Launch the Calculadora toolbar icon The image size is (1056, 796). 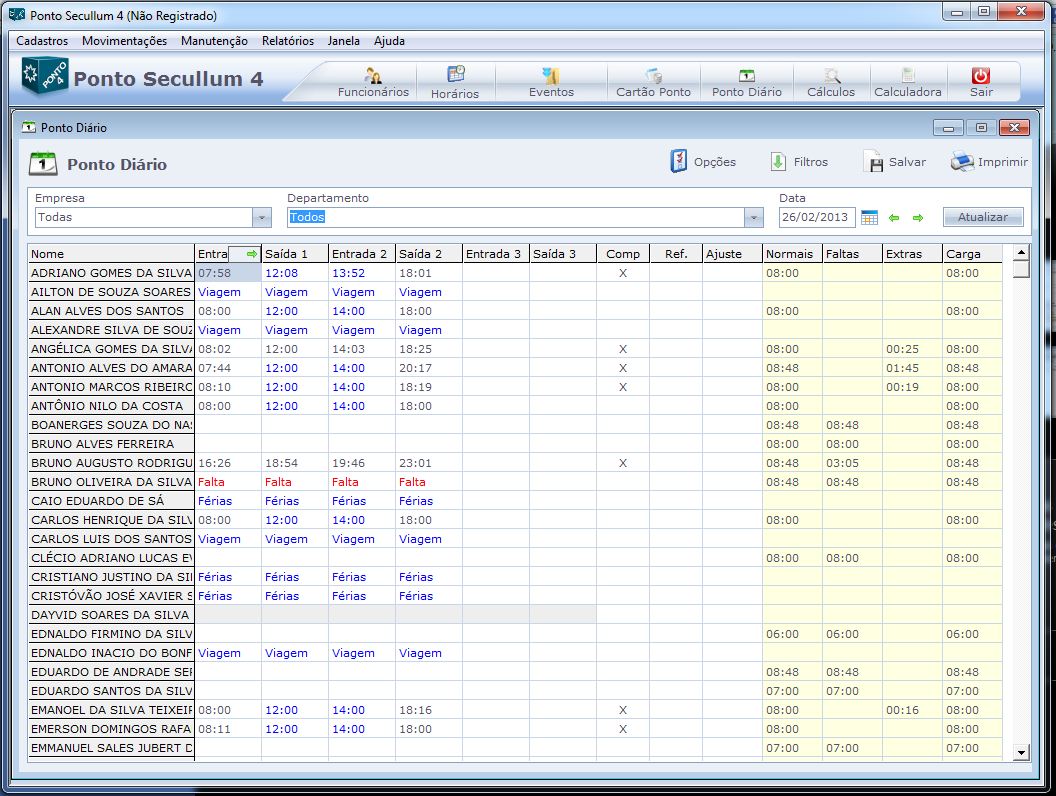(x=908, y=75)
